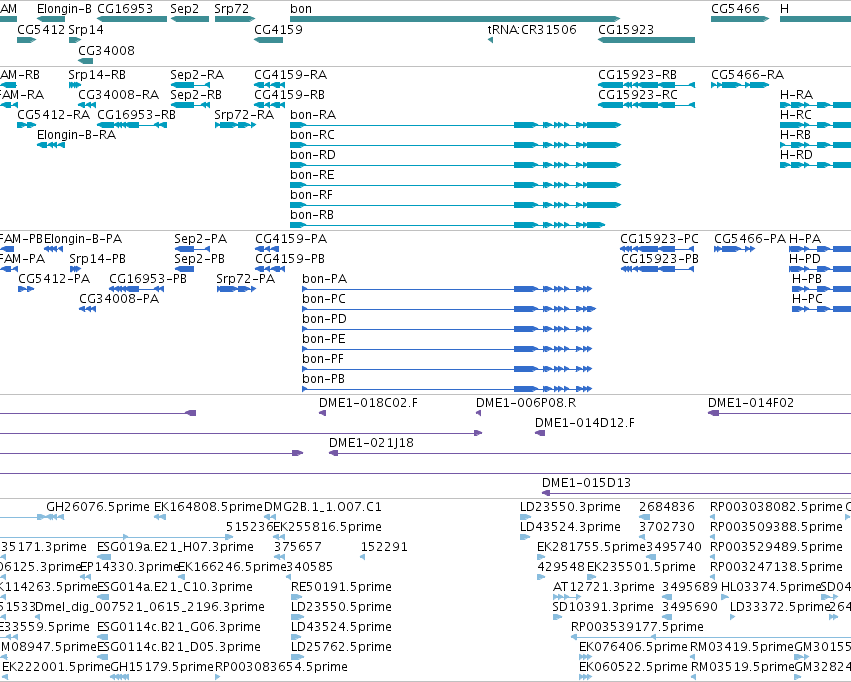Select the CG15923-RC transcript
Image resolution: width=851 pixels, height=682 pixels.
point(646,105)
